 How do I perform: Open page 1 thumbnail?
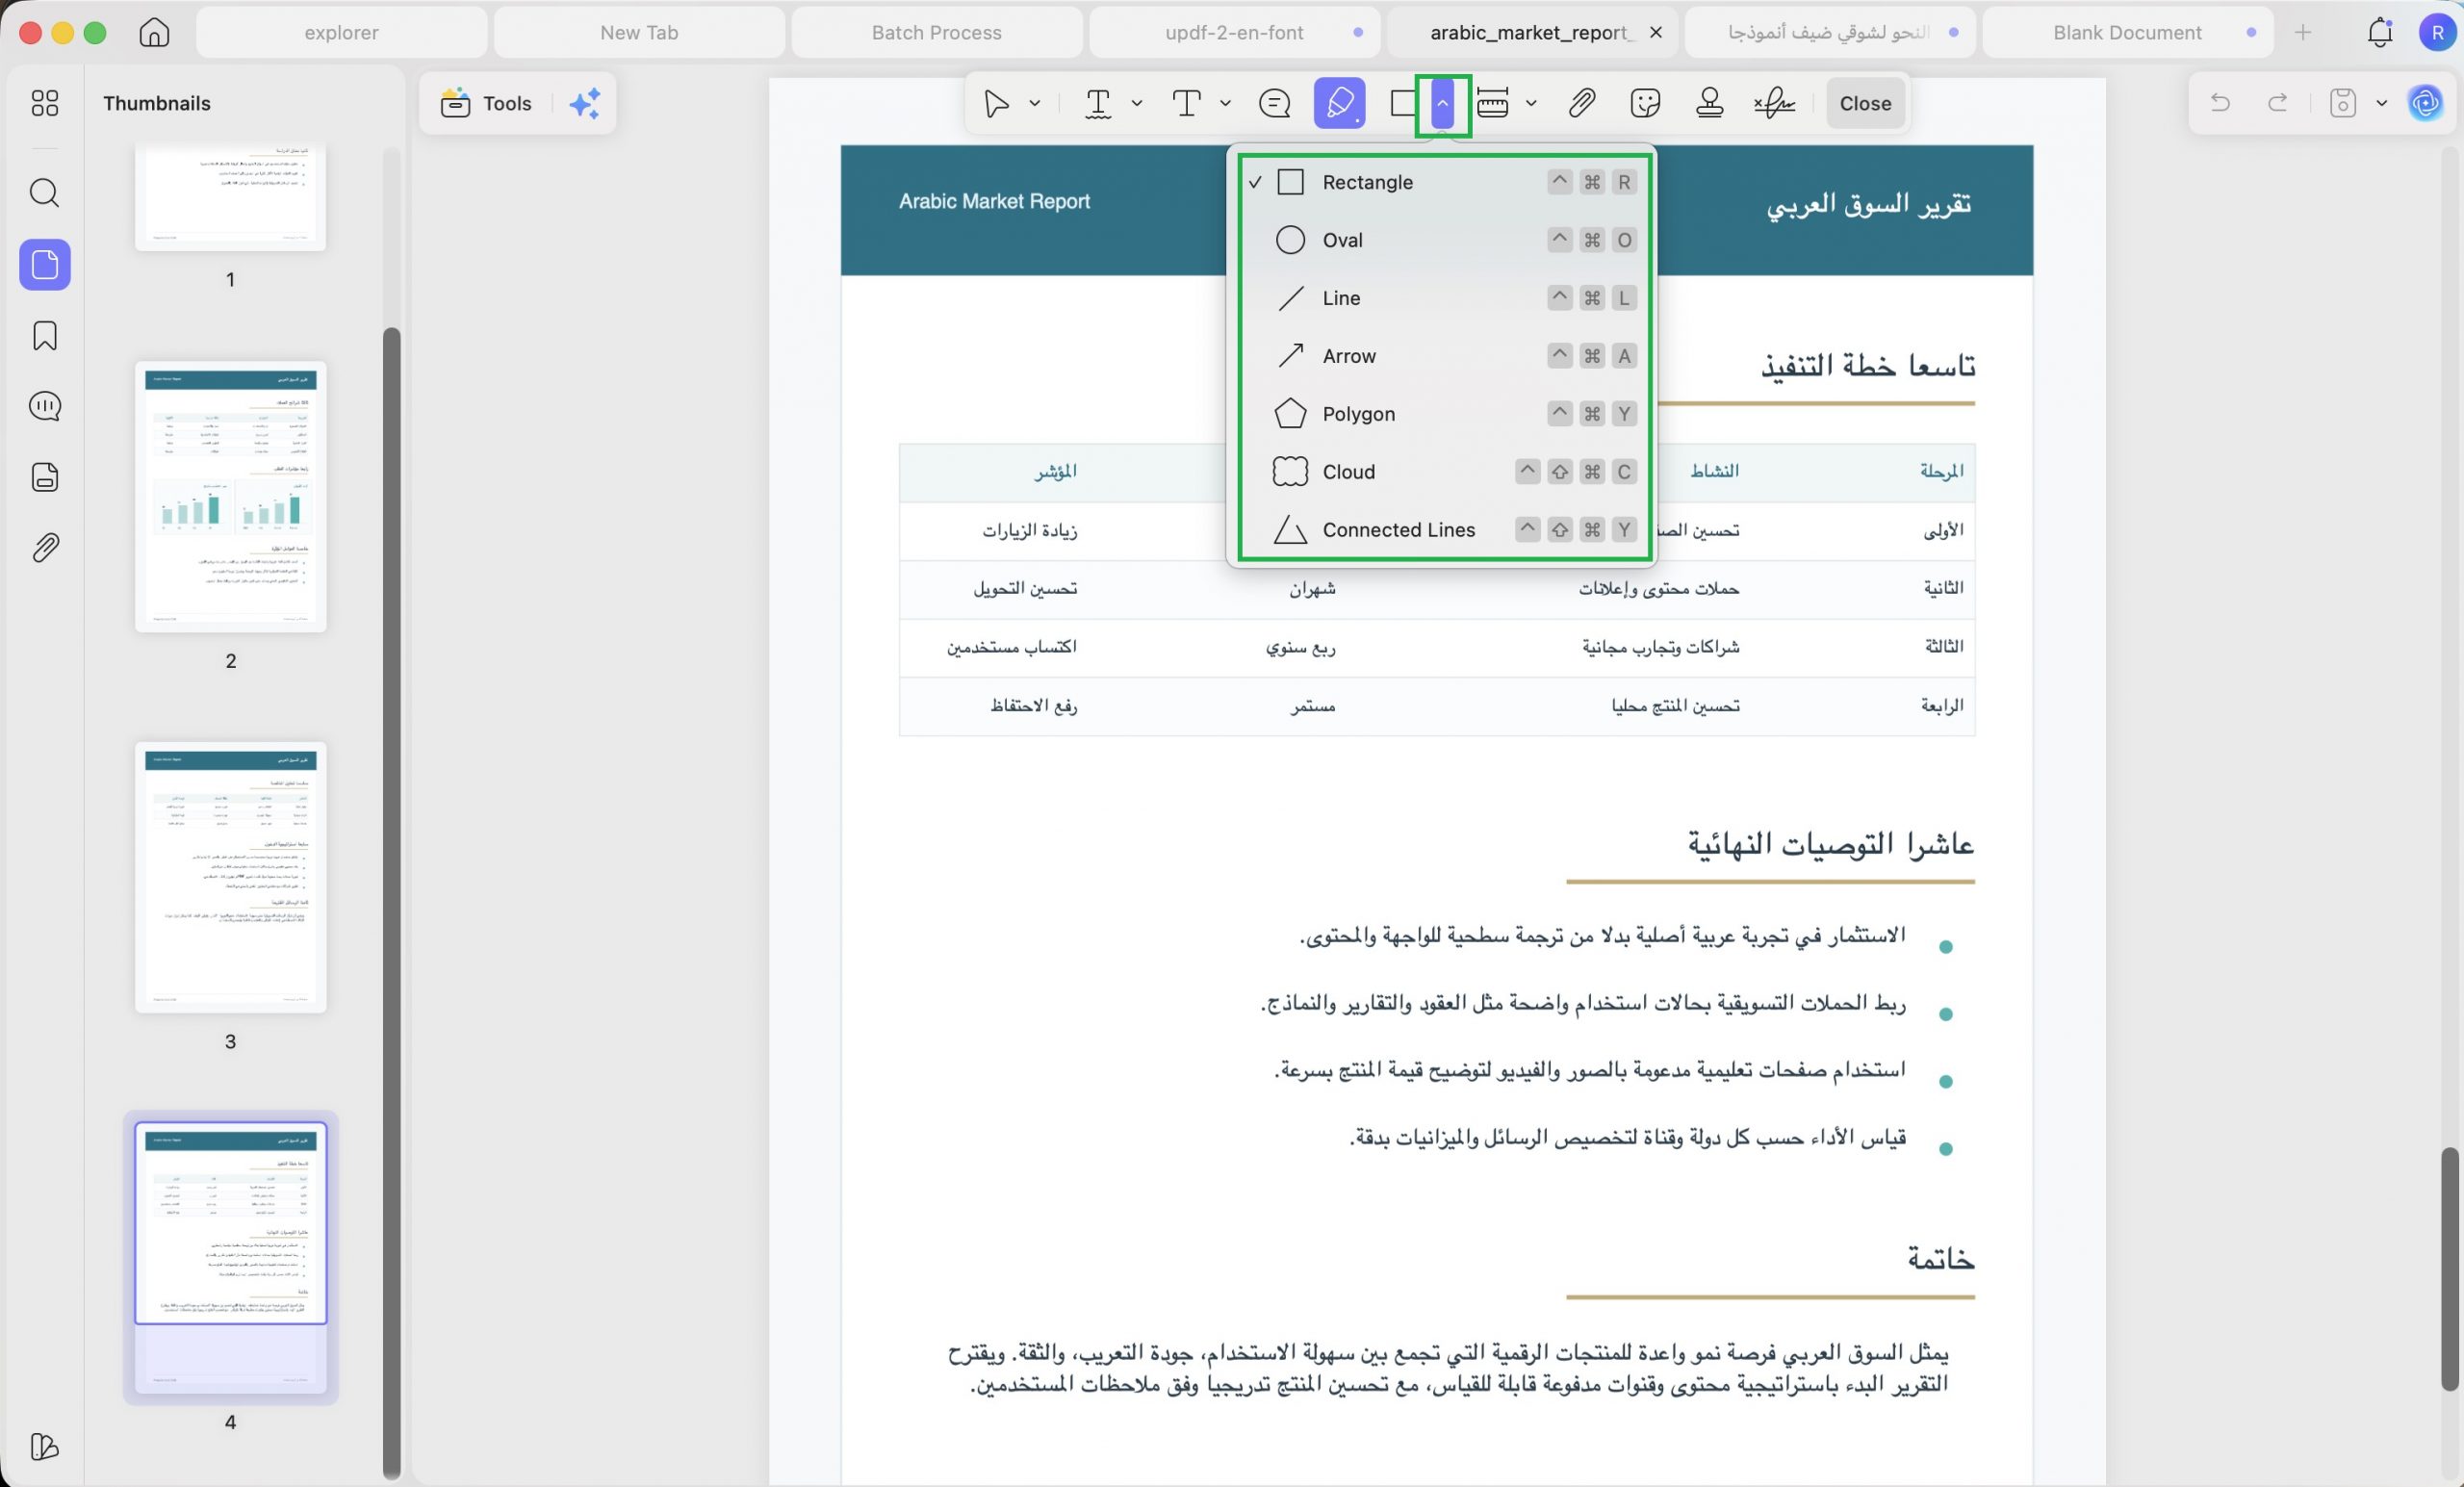click(x=231, y=197)
